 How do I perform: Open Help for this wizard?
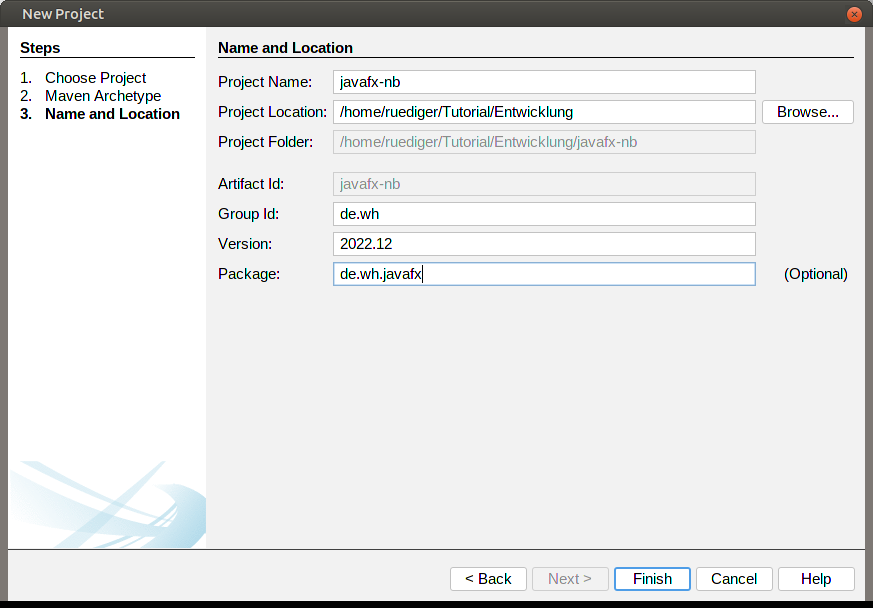(x=816, y=579)
